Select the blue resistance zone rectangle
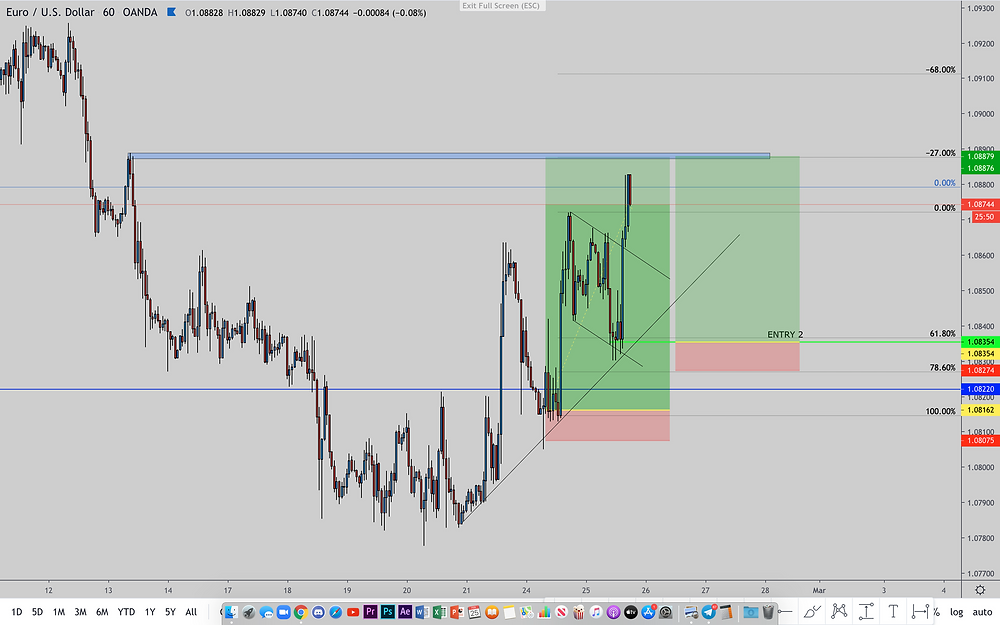This screenshot has height=625, width=1000. (449, 155)
